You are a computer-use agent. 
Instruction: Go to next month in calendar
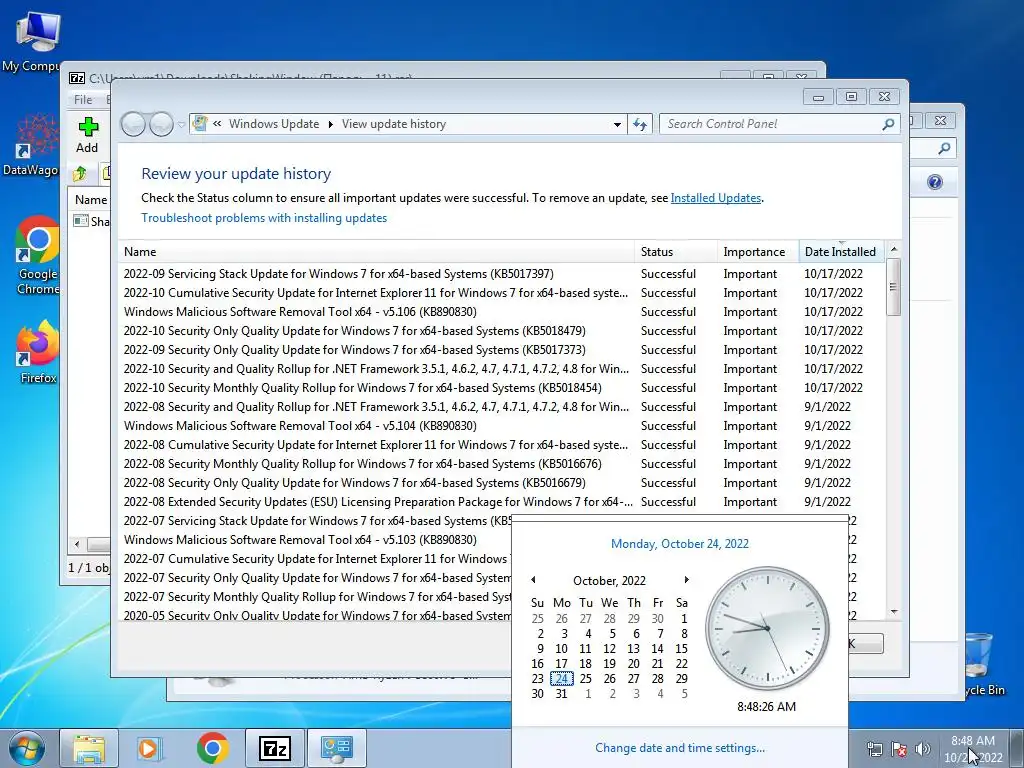[686, 580]
